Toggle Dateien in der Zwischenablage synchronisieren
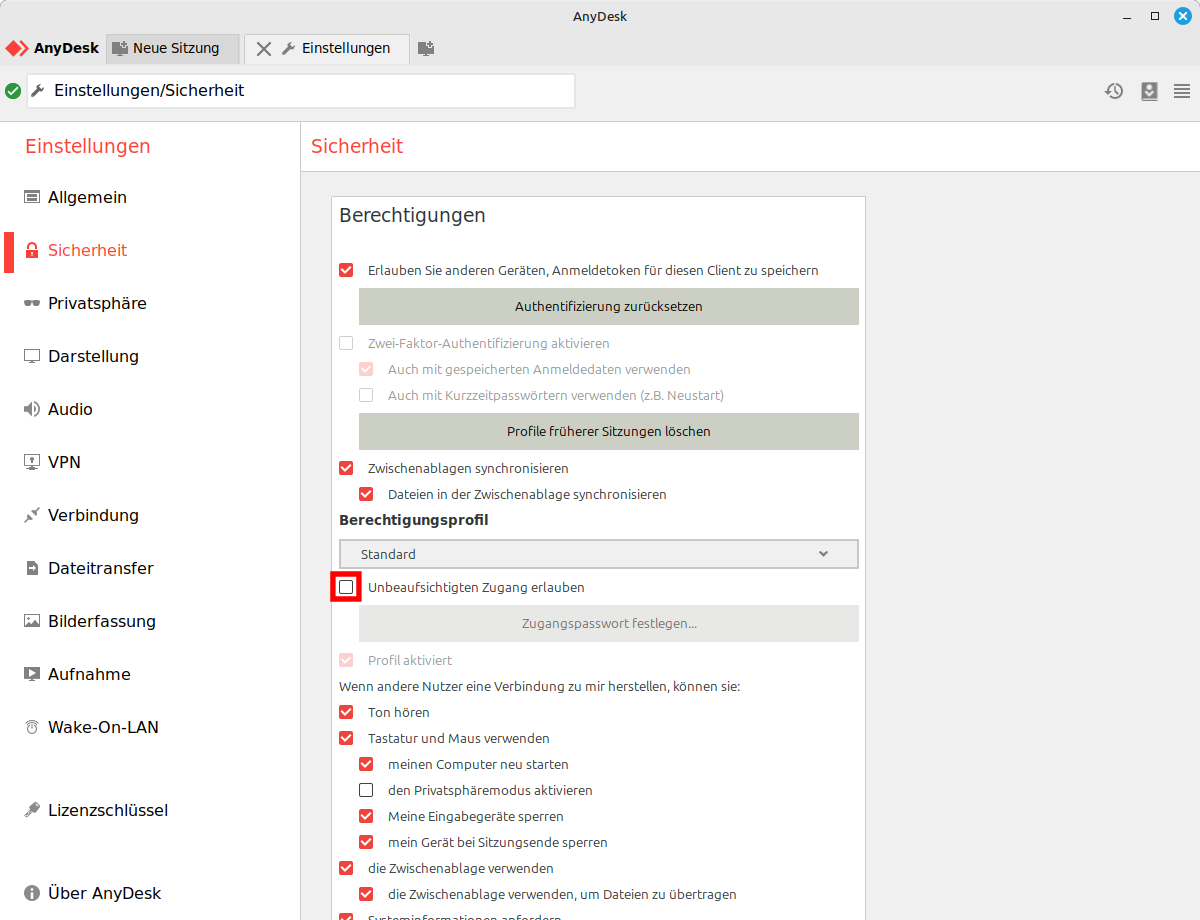Viewport: 1200px width, 920px height. 366,494
